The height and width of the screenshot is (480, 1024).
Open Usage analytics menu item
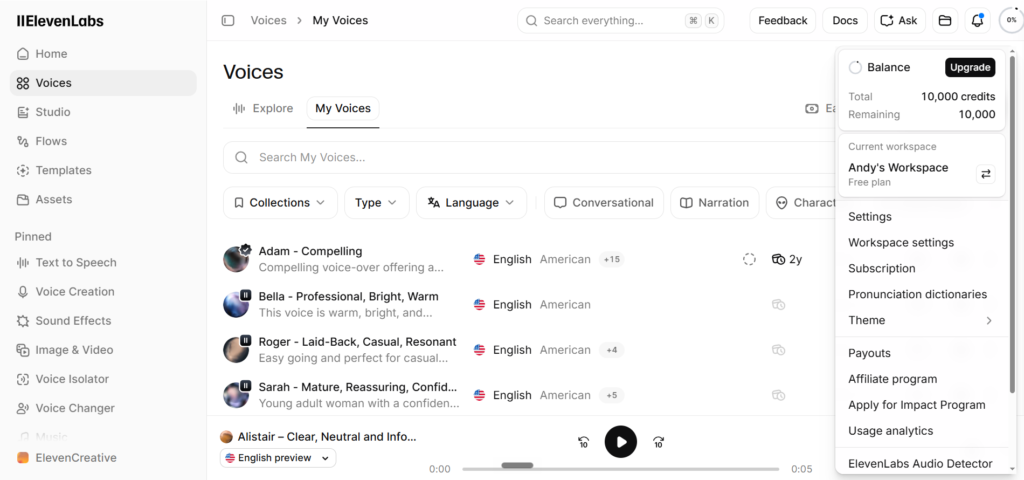(x=922, y=430)
